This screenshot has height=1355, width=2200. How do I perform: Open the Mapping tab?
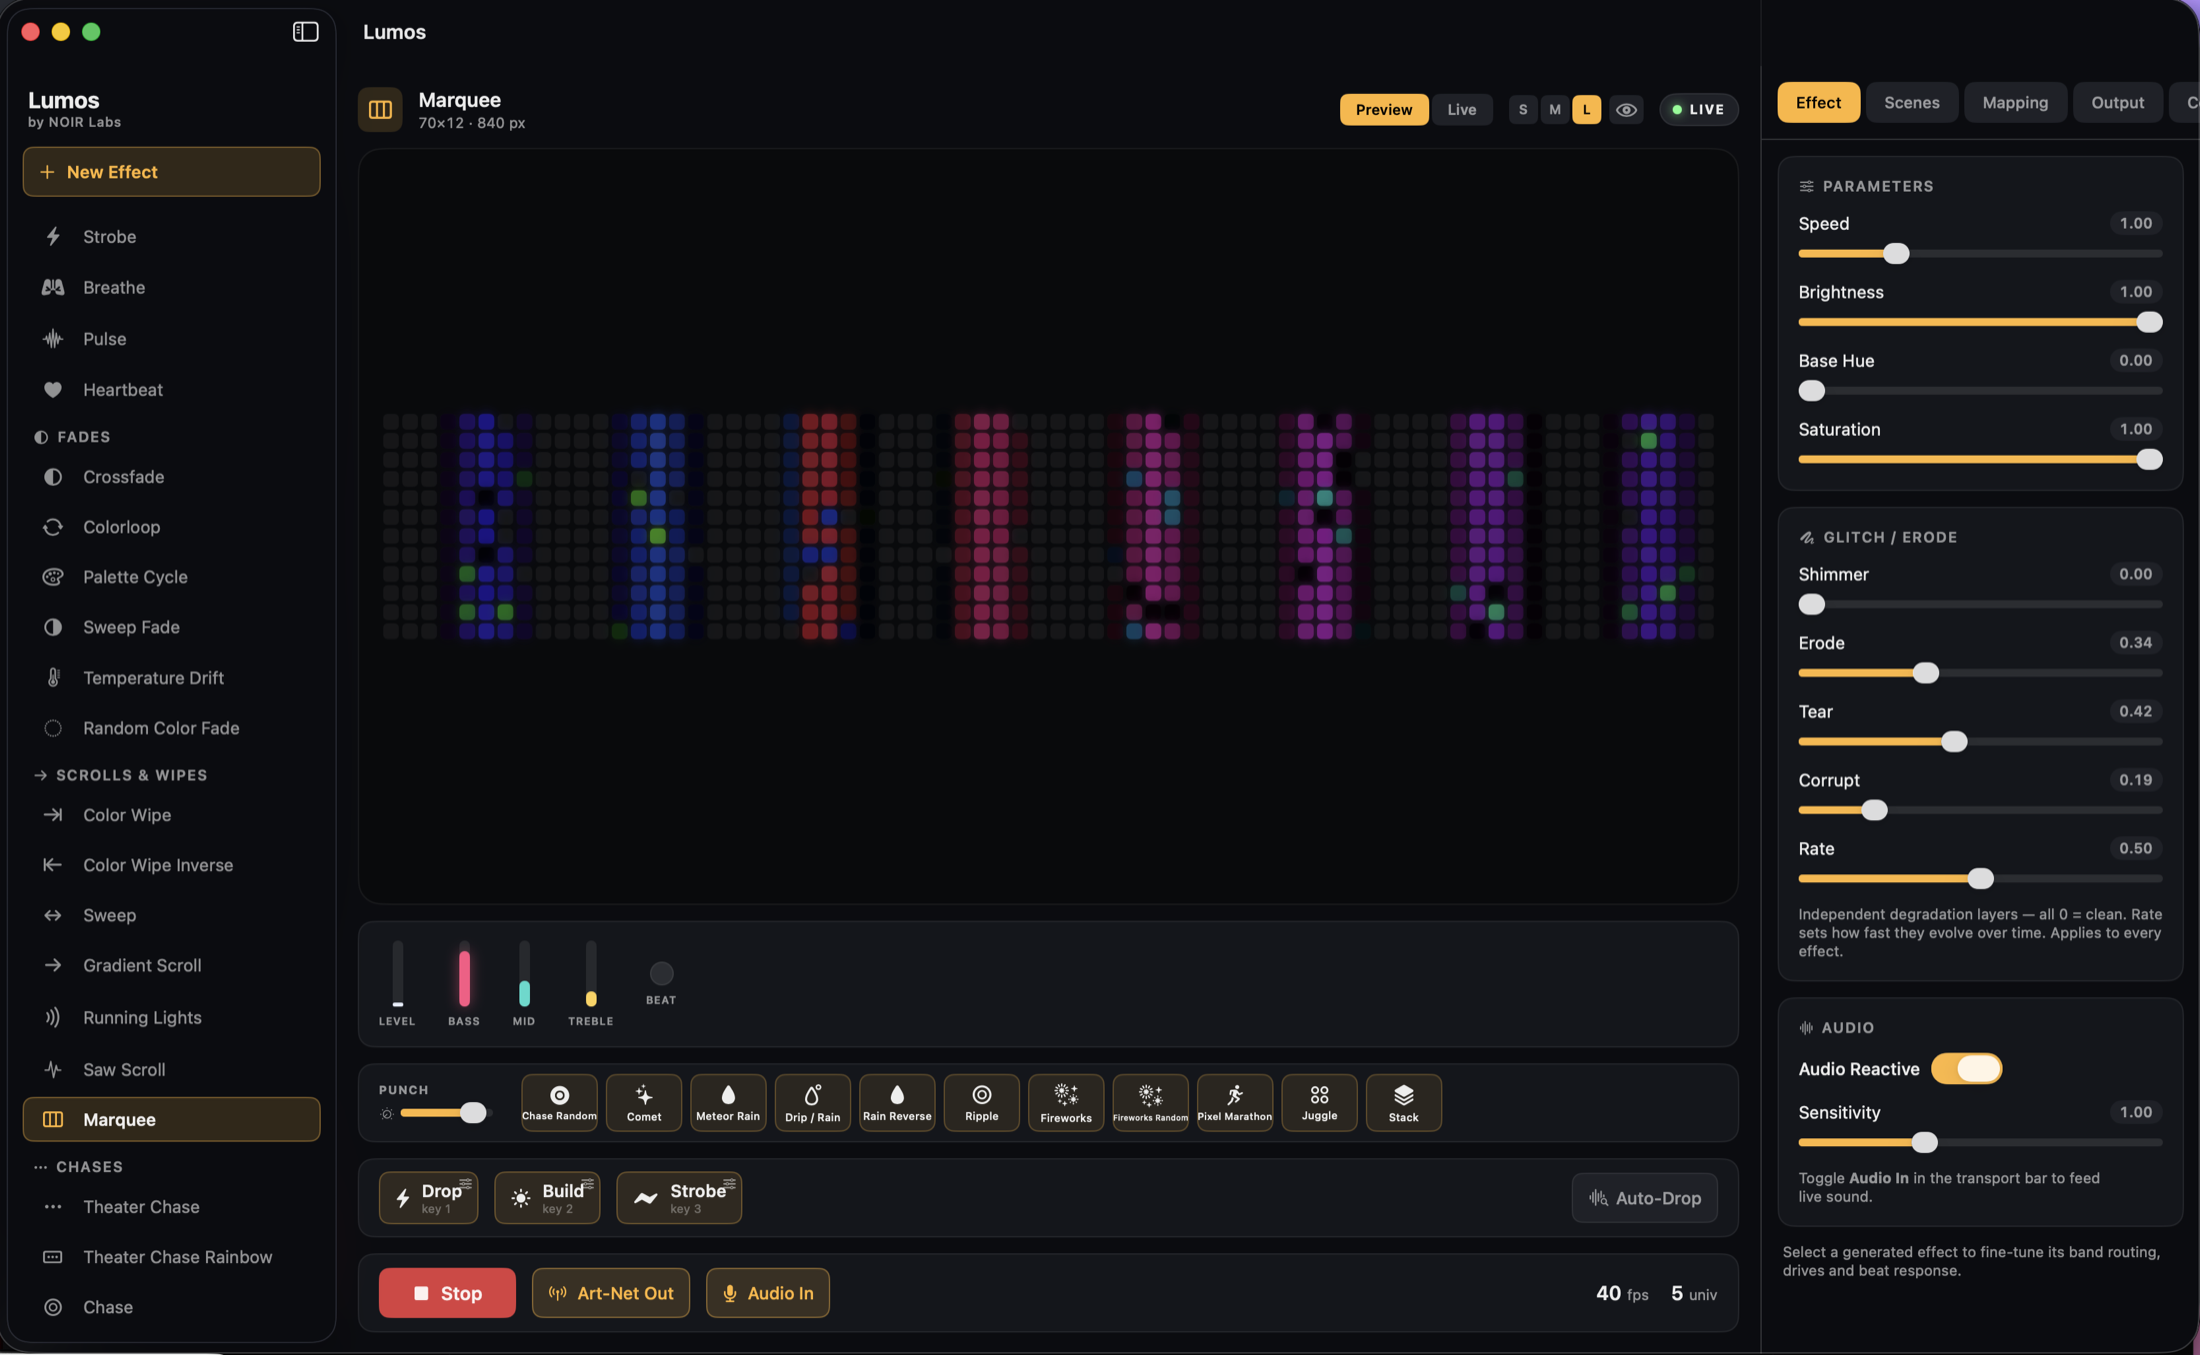click(x=2015, y=102)
